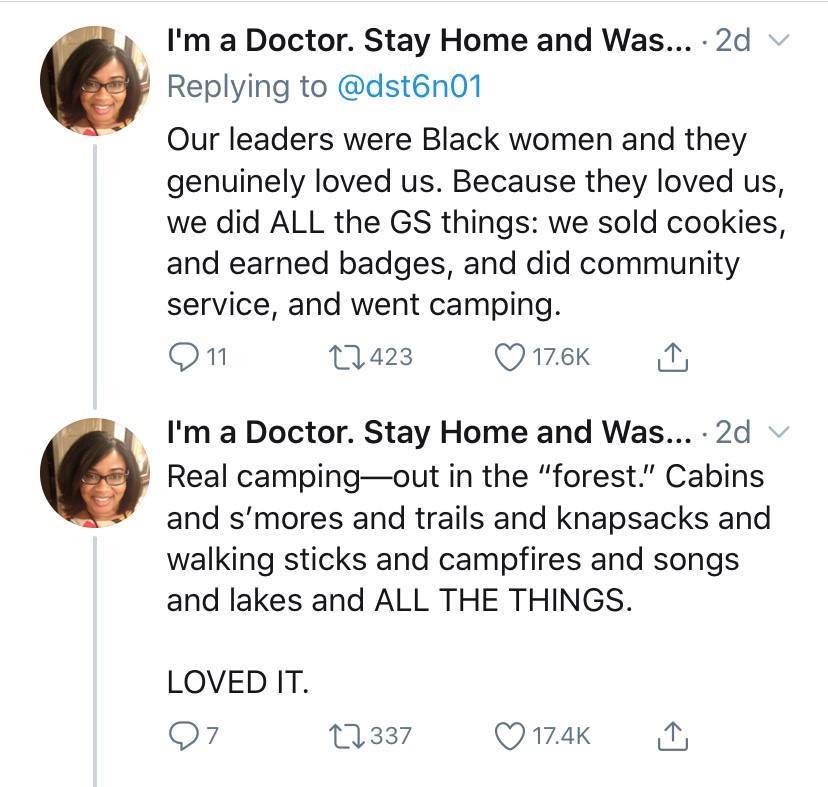828x787 pixels.
Task: Click the second tweet's 2d timestamp
Action: 733,432
